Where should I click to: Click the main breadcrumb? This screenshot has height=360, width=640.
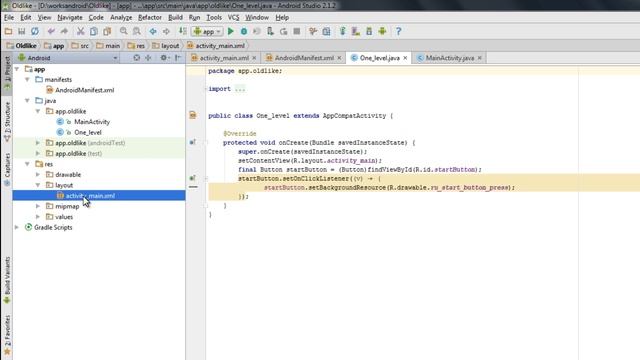pyautogui.click(x=108, y=46)
